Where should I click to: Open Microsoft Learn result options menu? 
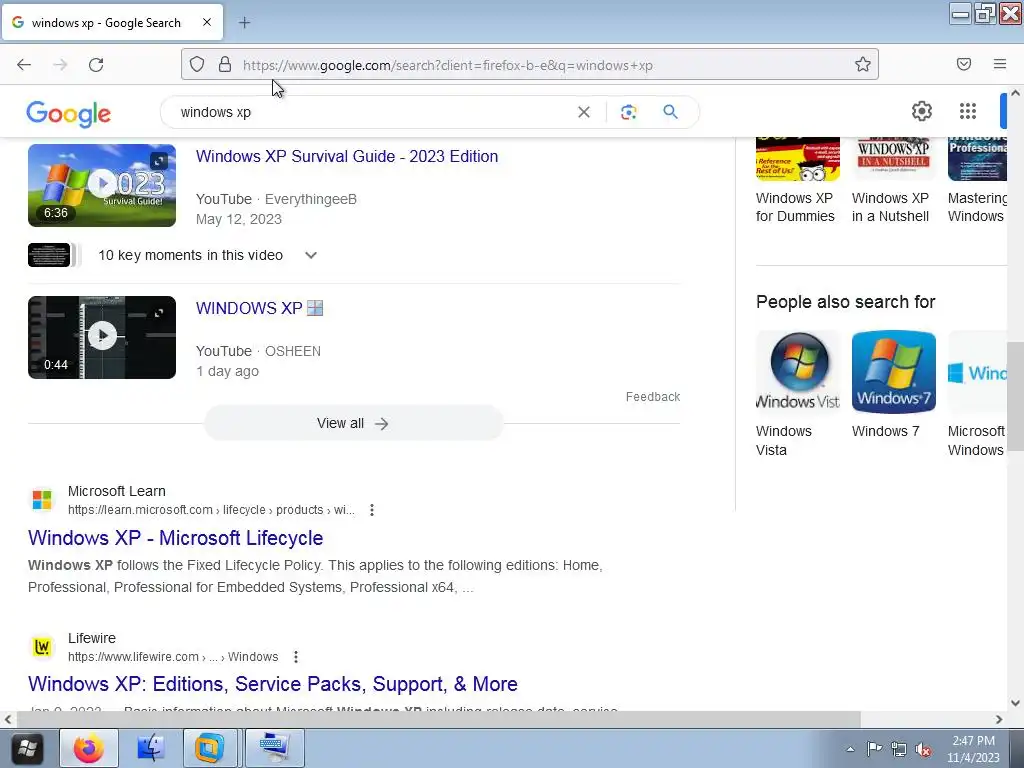pos(372,510)
